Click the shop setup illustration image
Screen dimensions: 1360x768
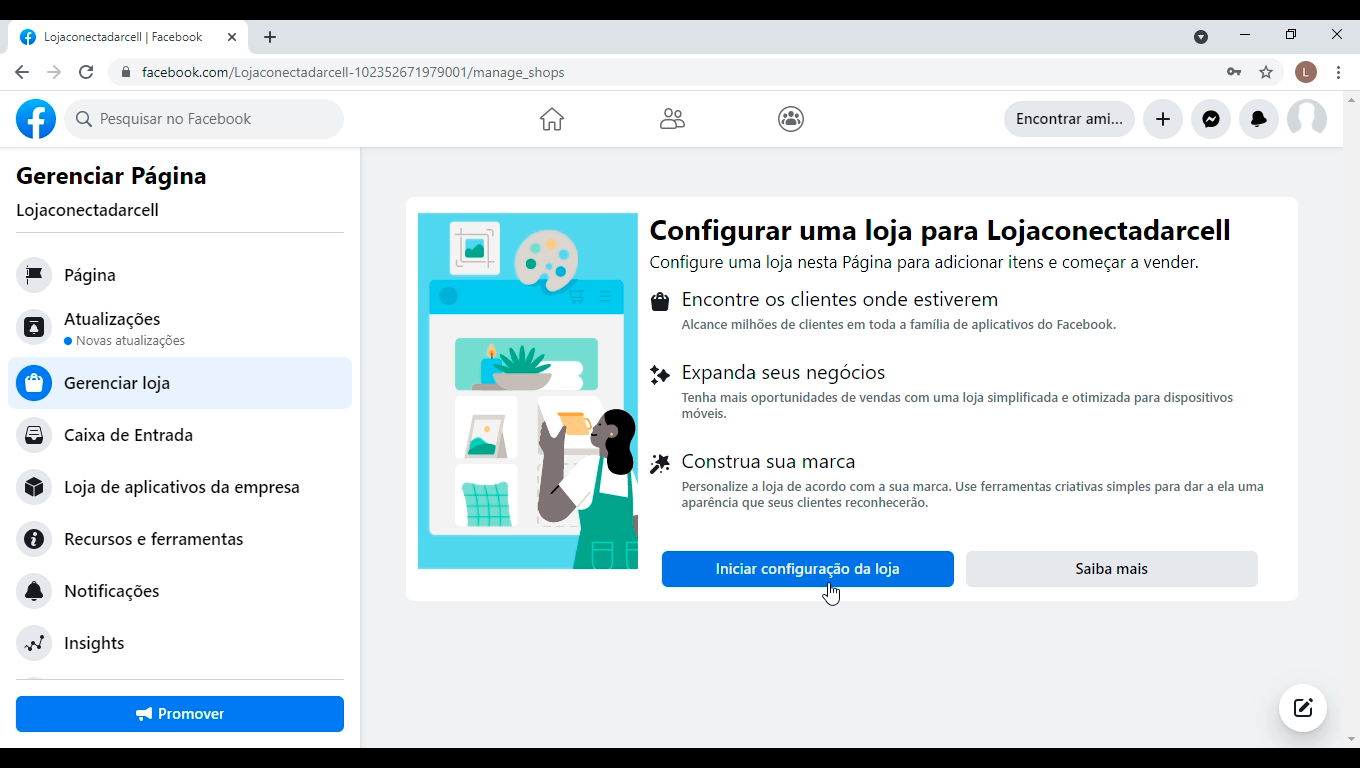click(528, 391)
